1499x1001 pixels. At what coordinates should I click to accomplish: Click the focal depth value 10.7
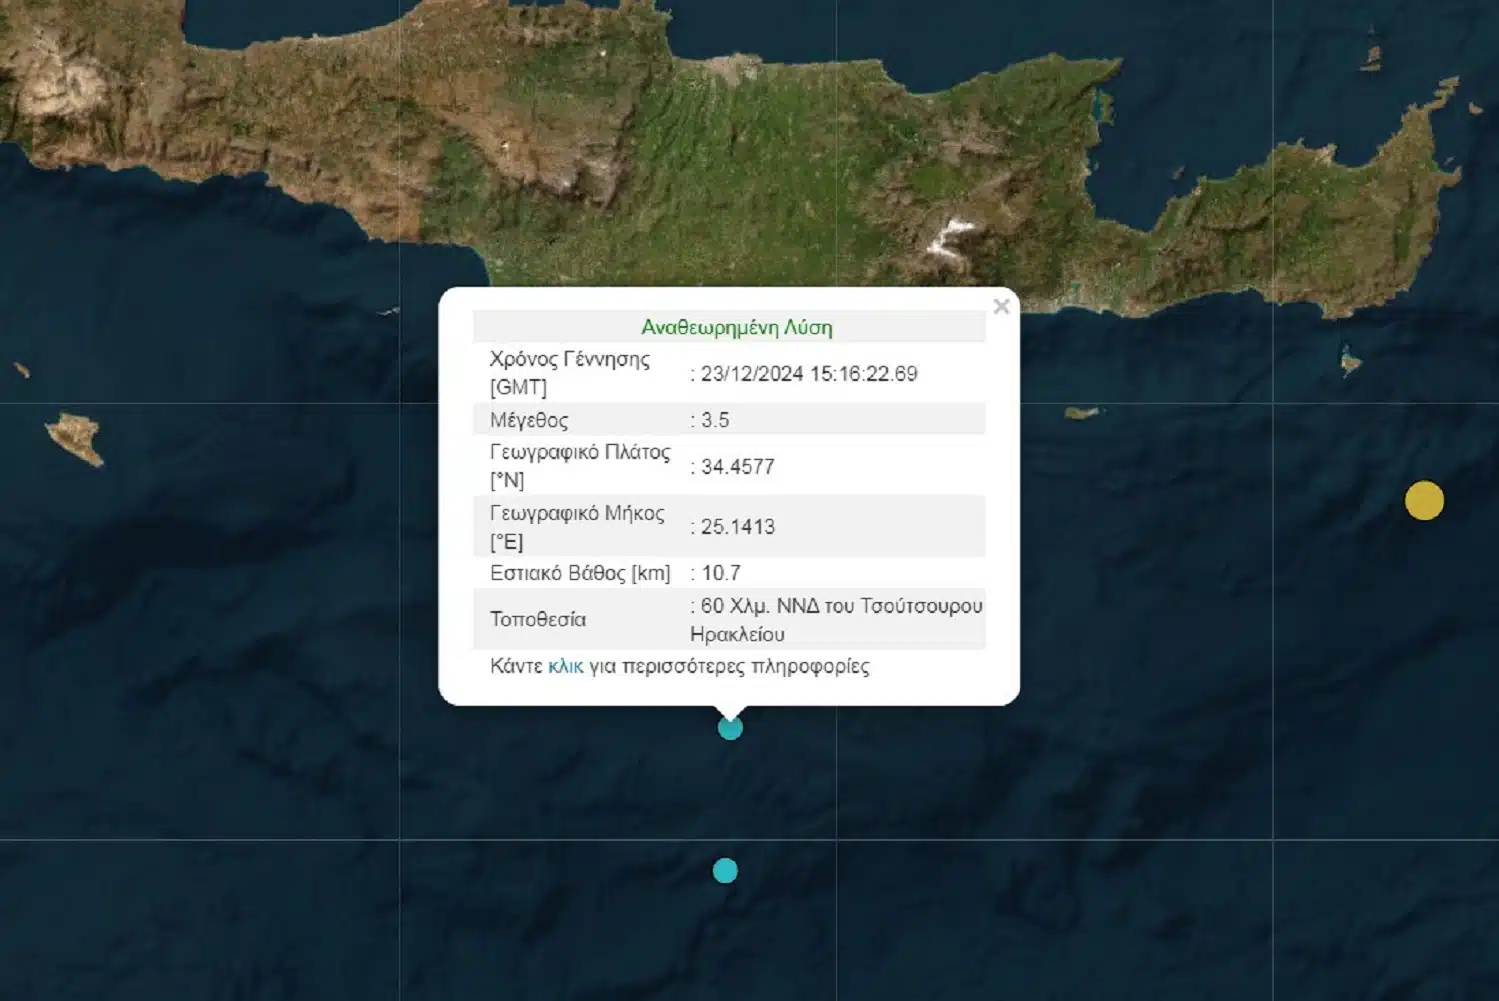[720, 573]
